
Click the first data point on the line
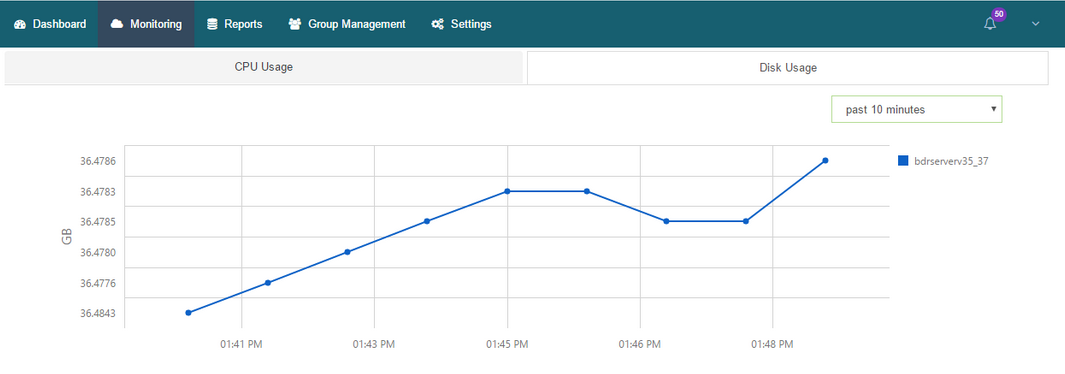coord(188,313)
